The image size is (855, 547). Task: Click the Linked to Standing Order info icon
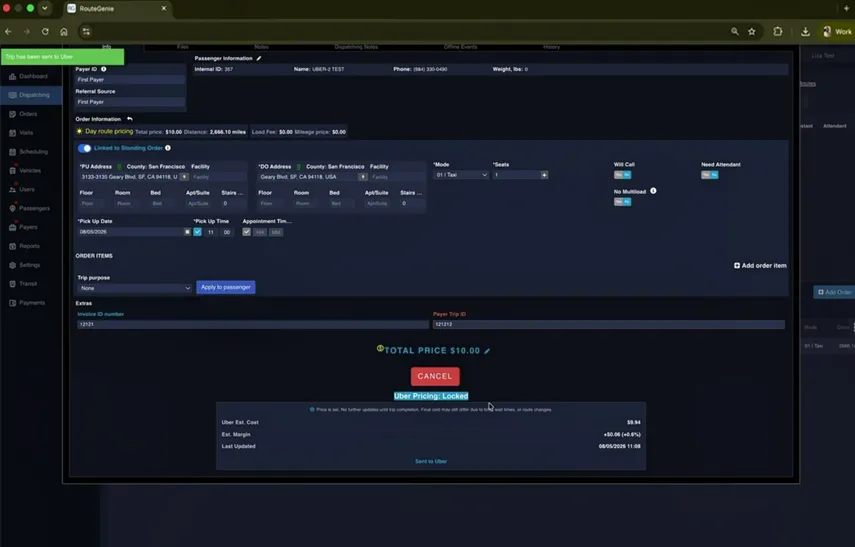click(168, 148)
